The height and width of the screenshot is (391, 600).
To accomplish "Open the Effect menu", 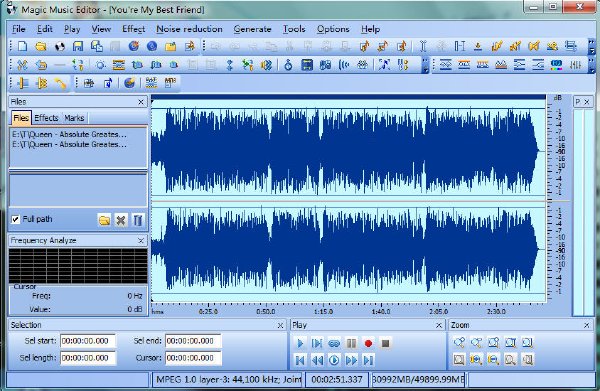I will 134,29.
